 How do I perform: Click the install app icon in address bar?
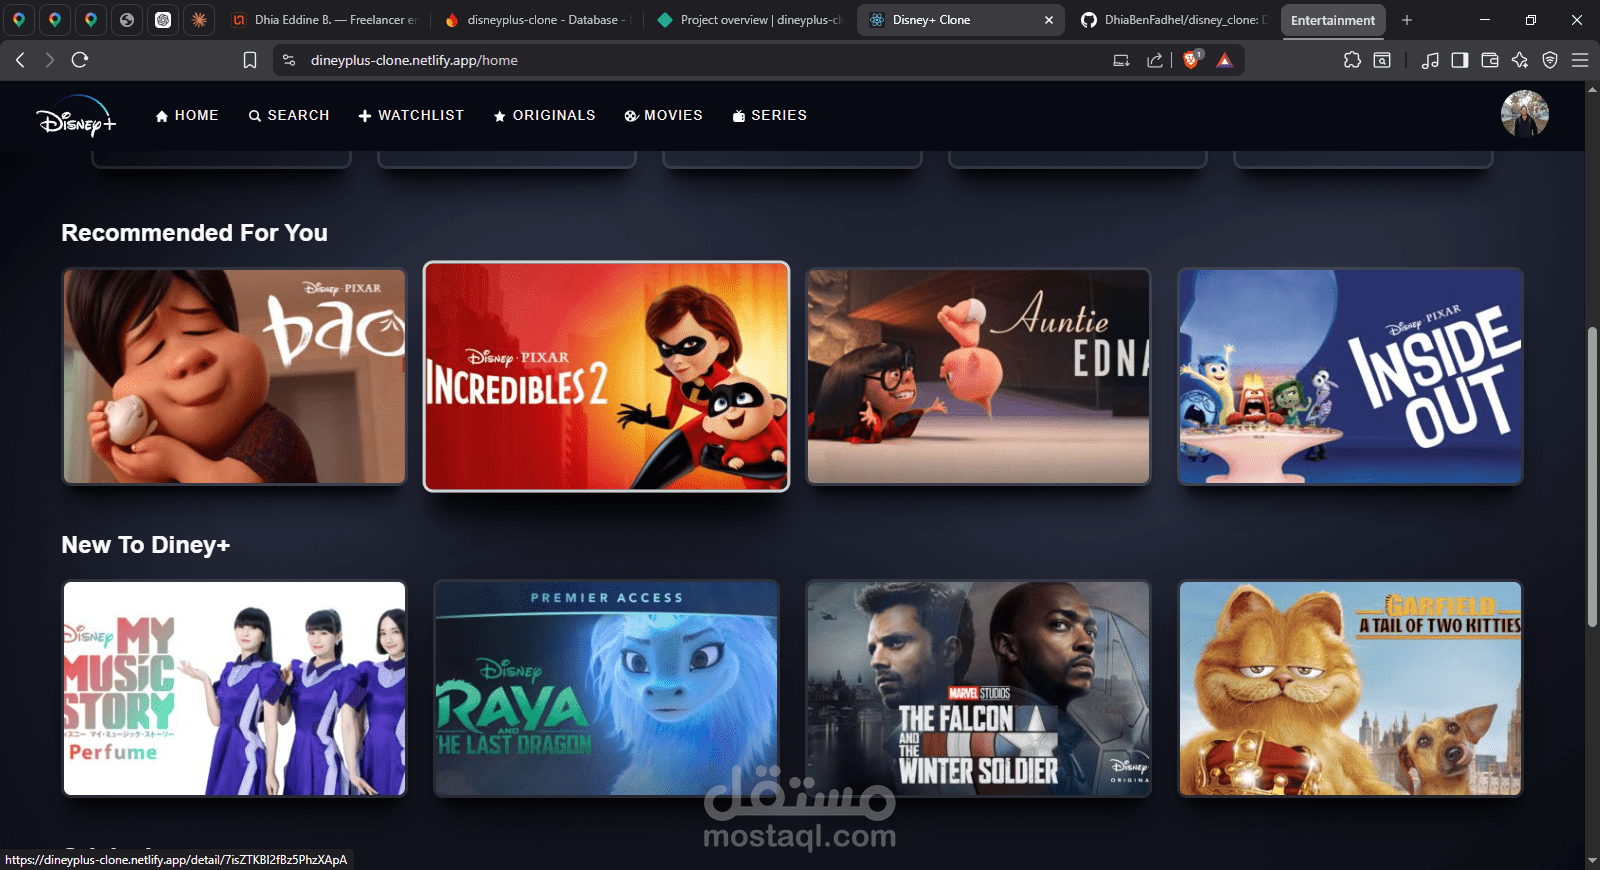coord(1122,60)
